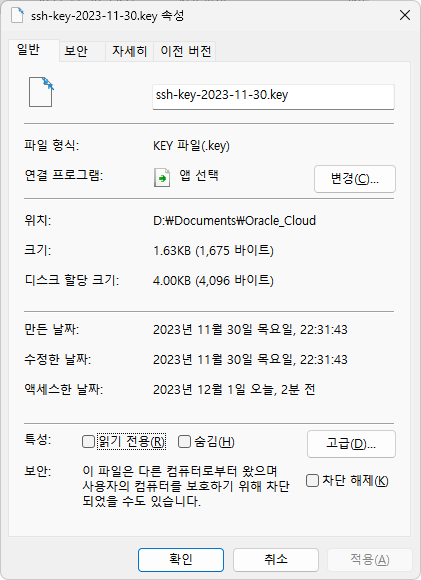Viewport: 421px width, 580px height.
Task: Enable the 읽기 전용(R) checkbox
Action: [88, 441]
